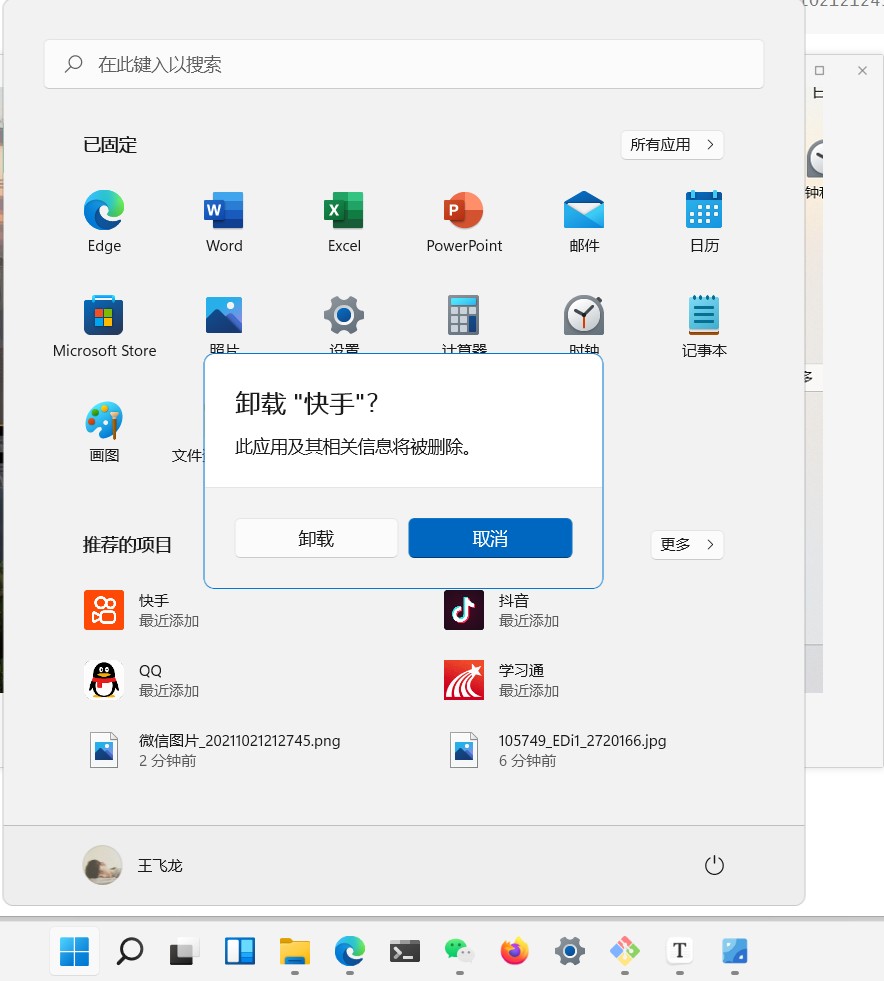Maximize the background window
This screenshot has width=884, height=981.
(819, 71)
